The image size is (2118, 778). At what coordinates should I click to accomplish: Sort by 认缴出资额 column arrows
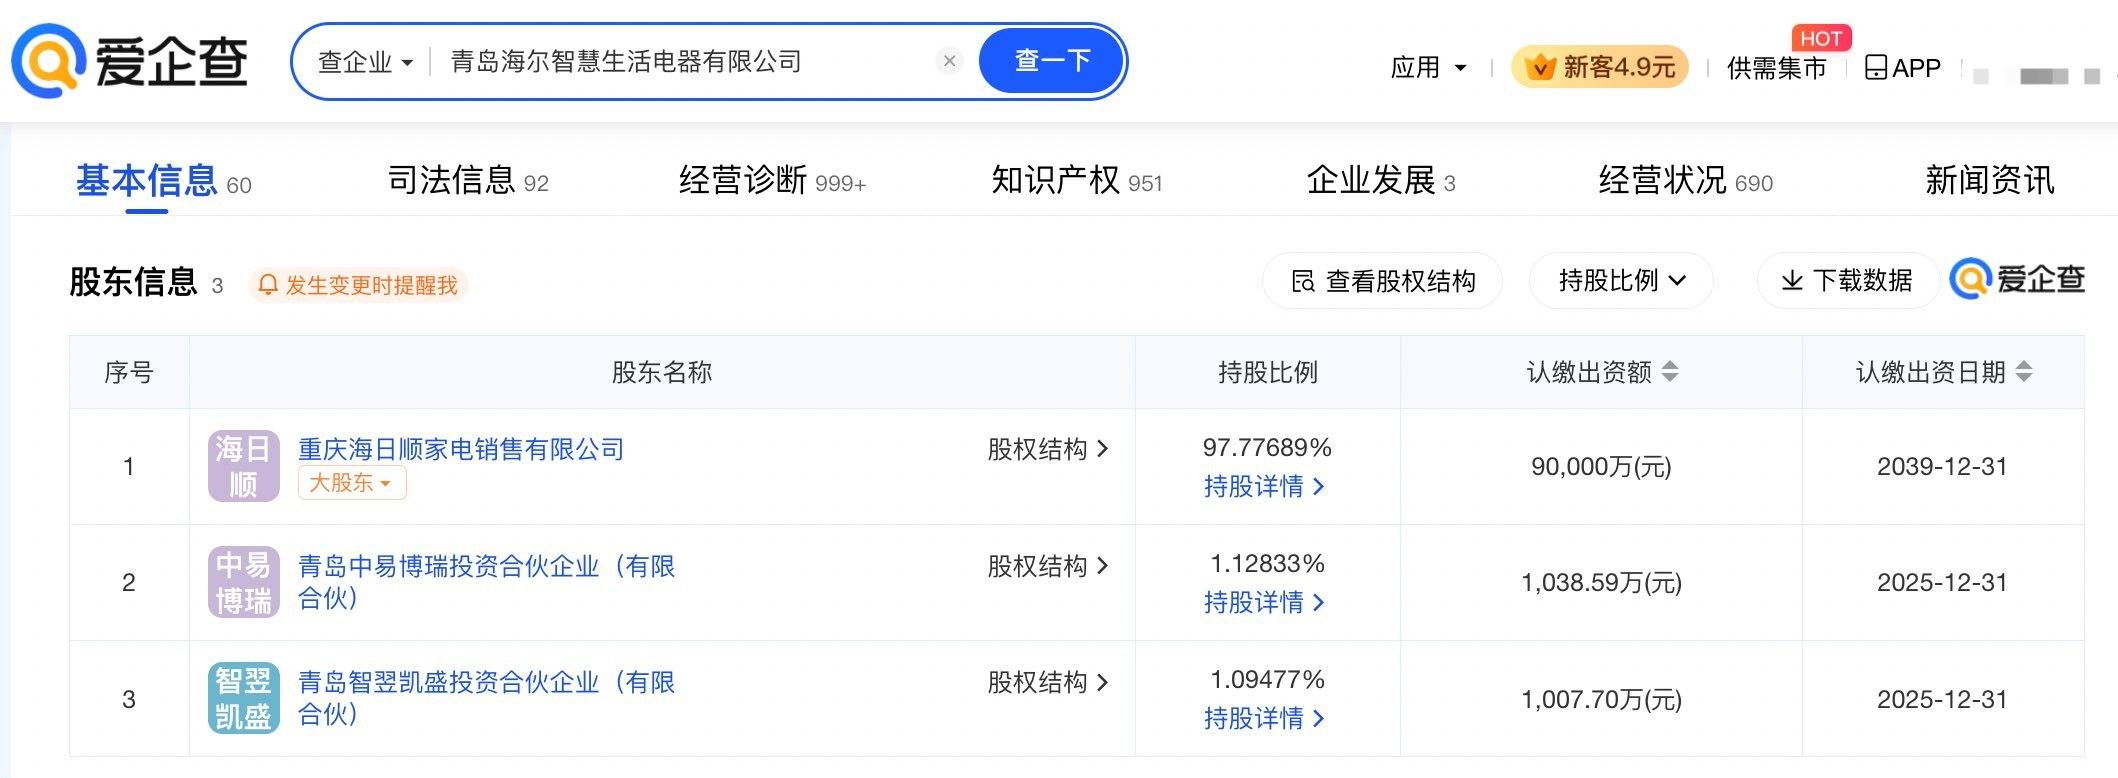click(x=1670, y=372)
